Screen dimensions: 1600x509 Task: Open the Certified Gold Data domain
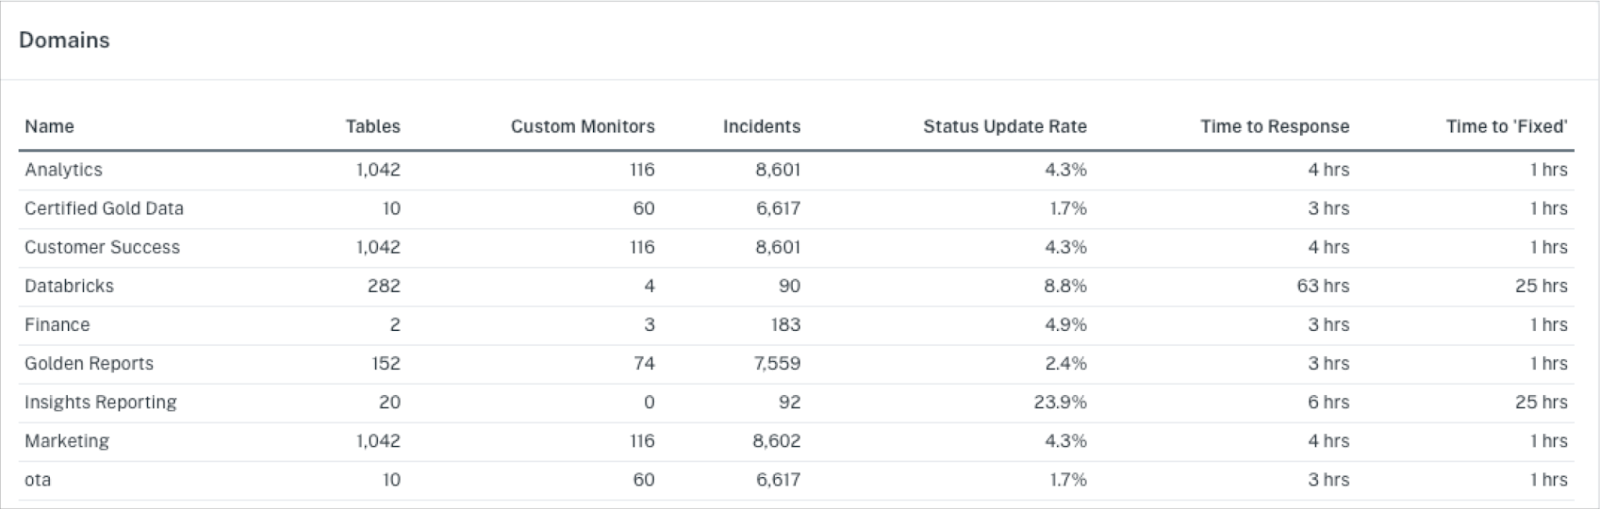click(x=104, y=209)
